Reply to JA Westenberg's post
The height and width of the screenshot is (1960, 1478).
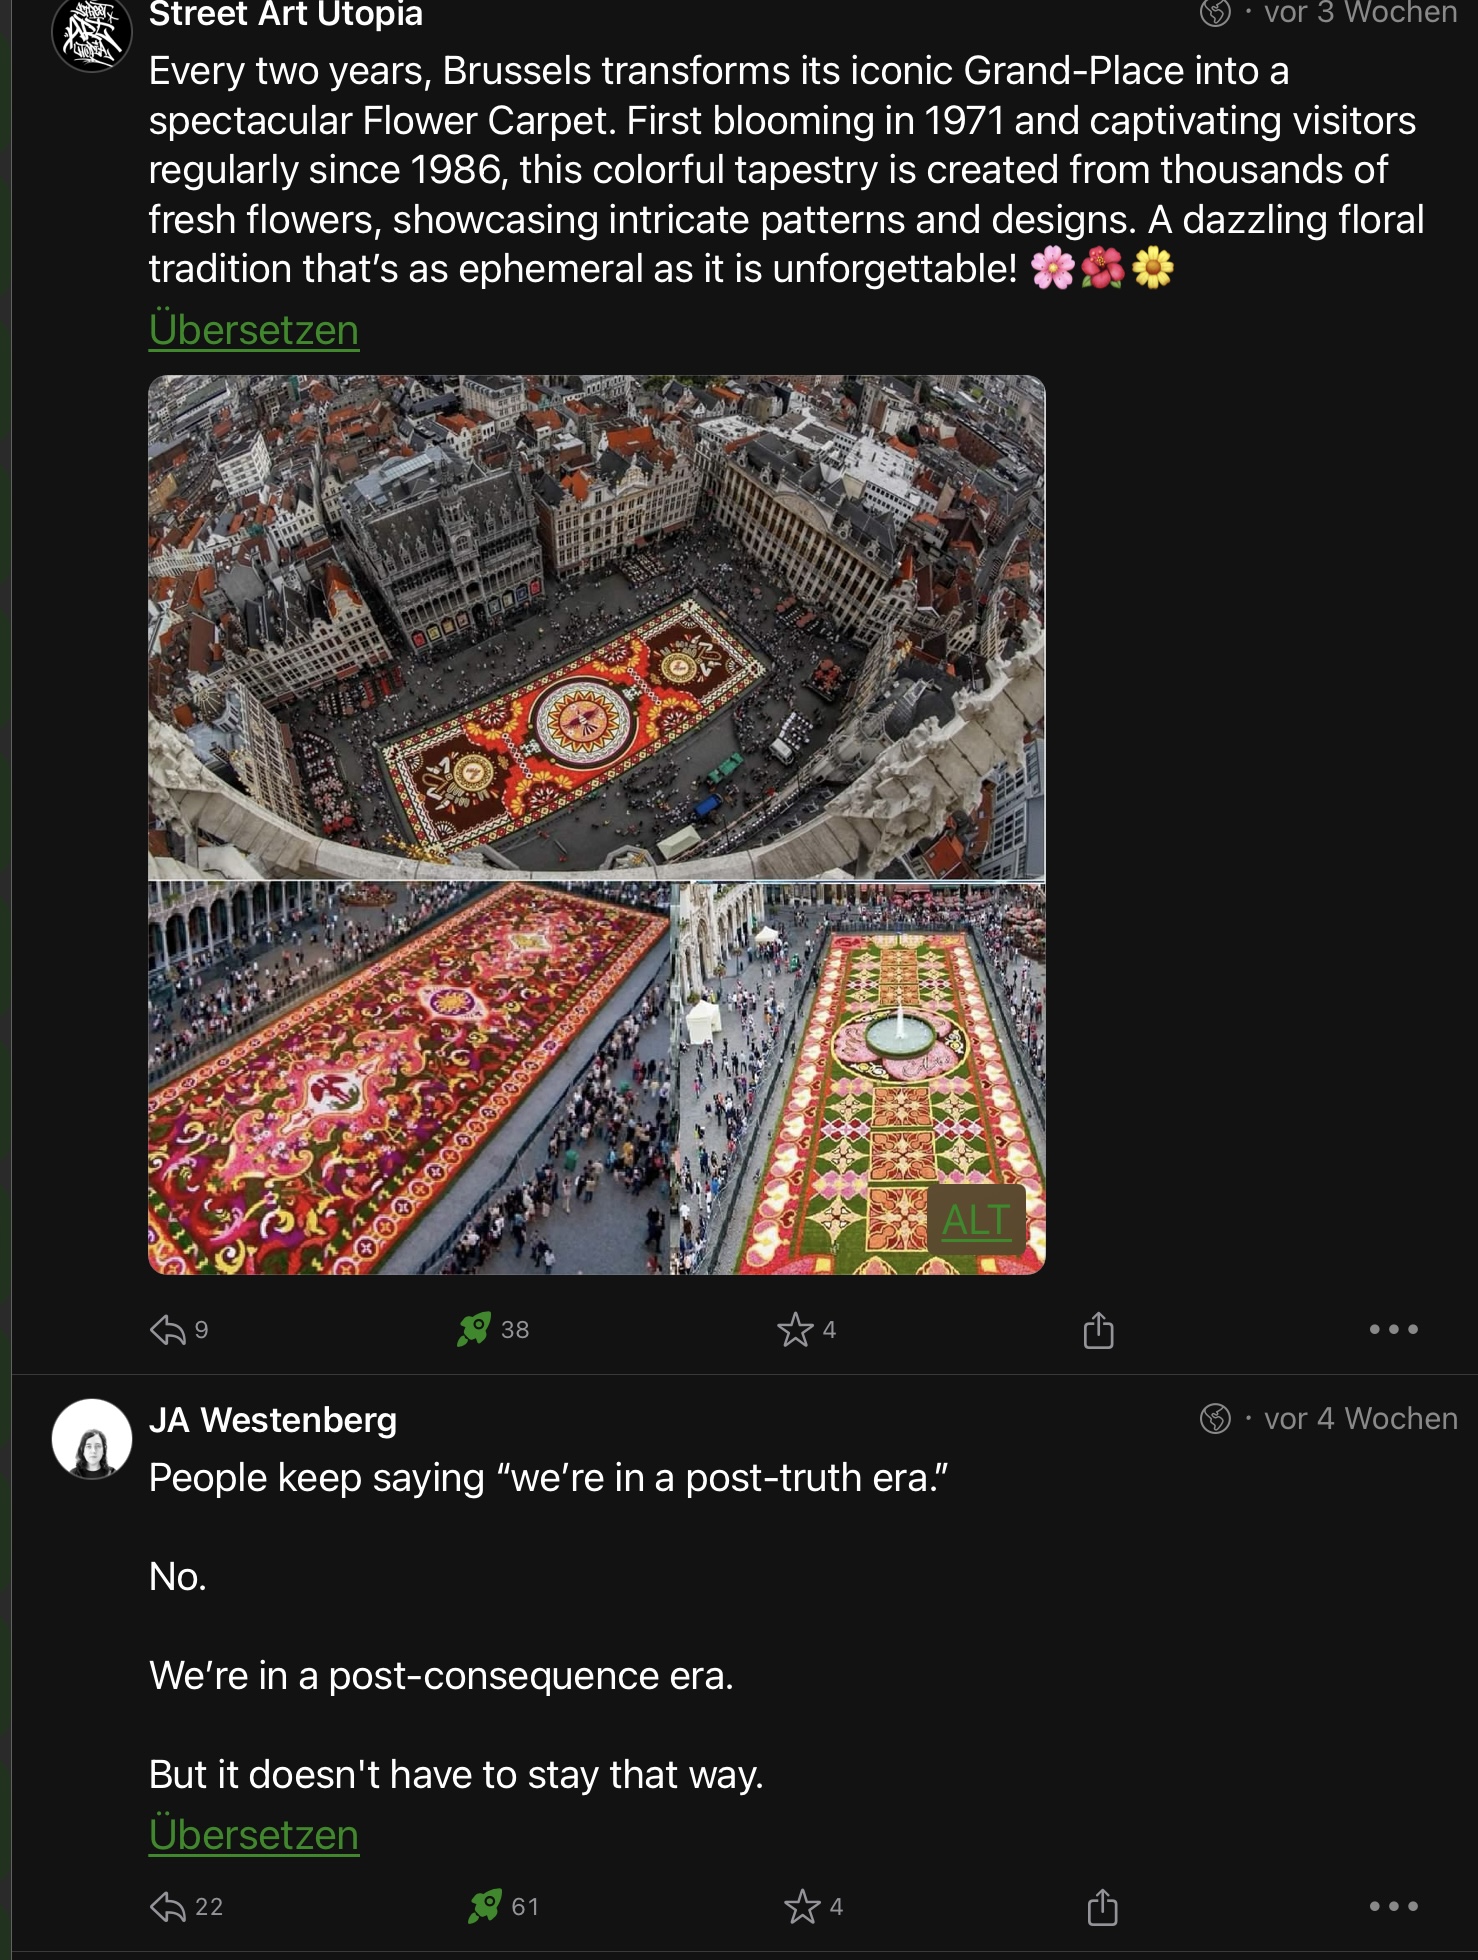click(168, 1907)
